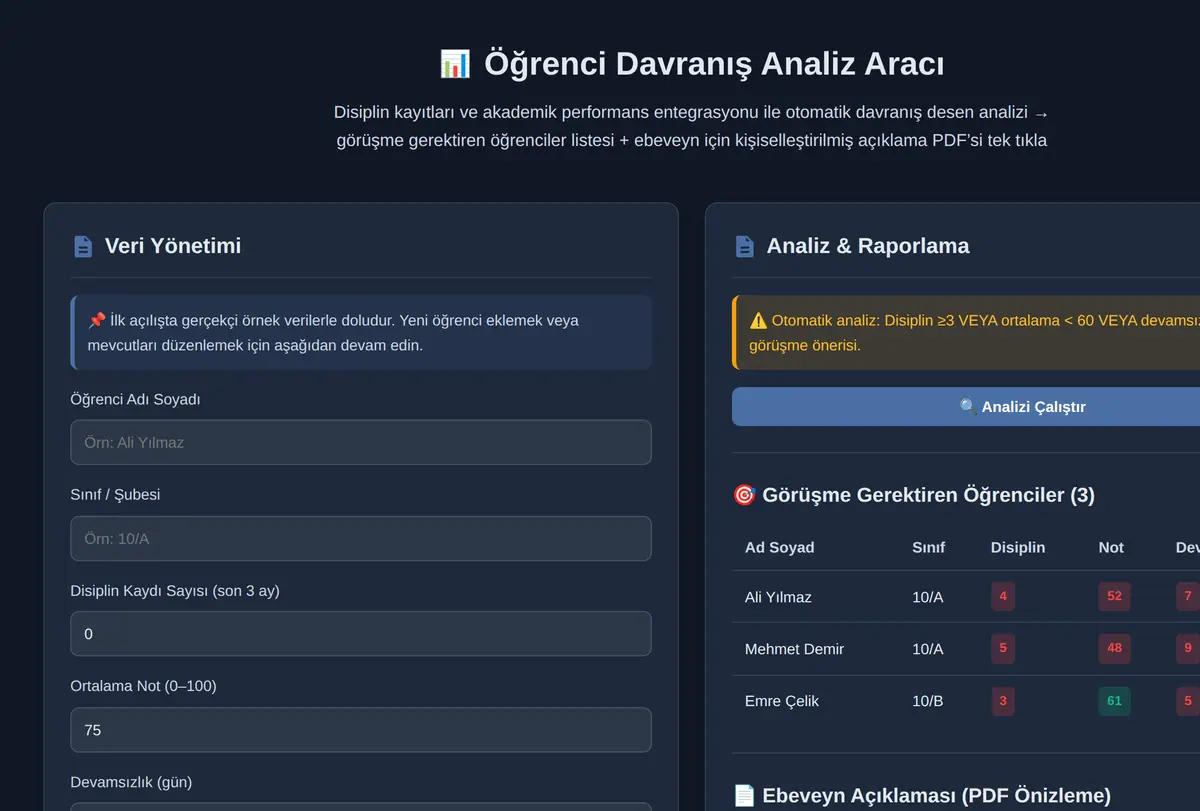Select Ali Yılmaz in the student table
This screenshot has height=811, width=1200.
click(x=778, y=597)
